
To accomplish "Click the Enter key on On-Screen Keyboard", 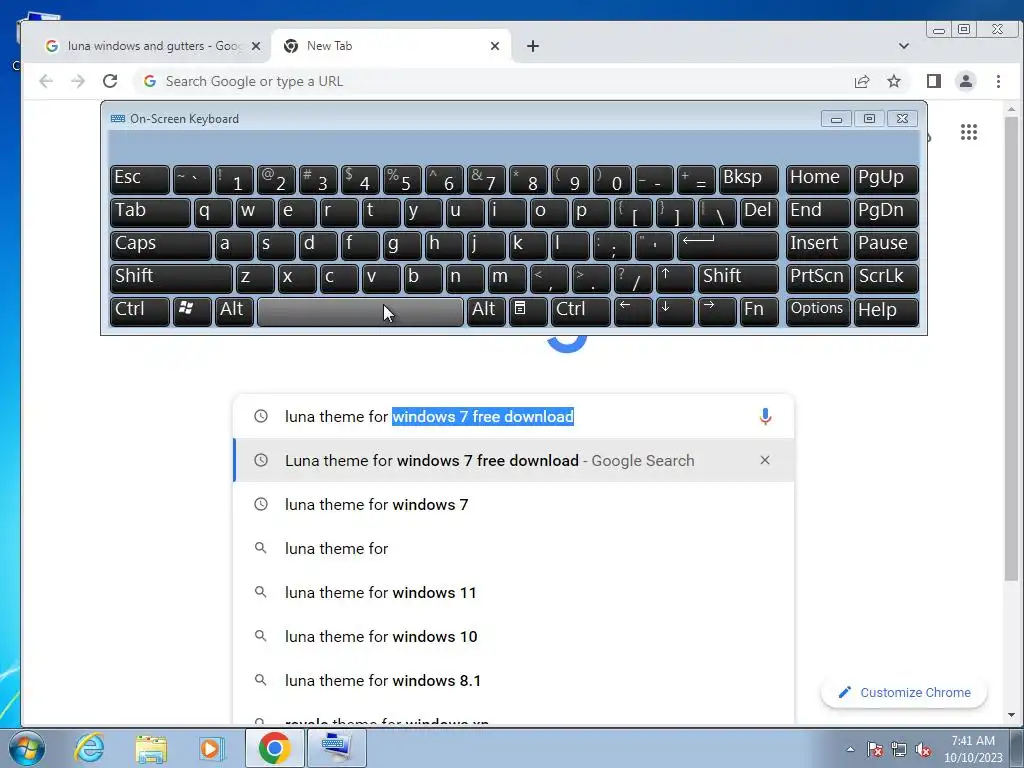I will point(728,245).
